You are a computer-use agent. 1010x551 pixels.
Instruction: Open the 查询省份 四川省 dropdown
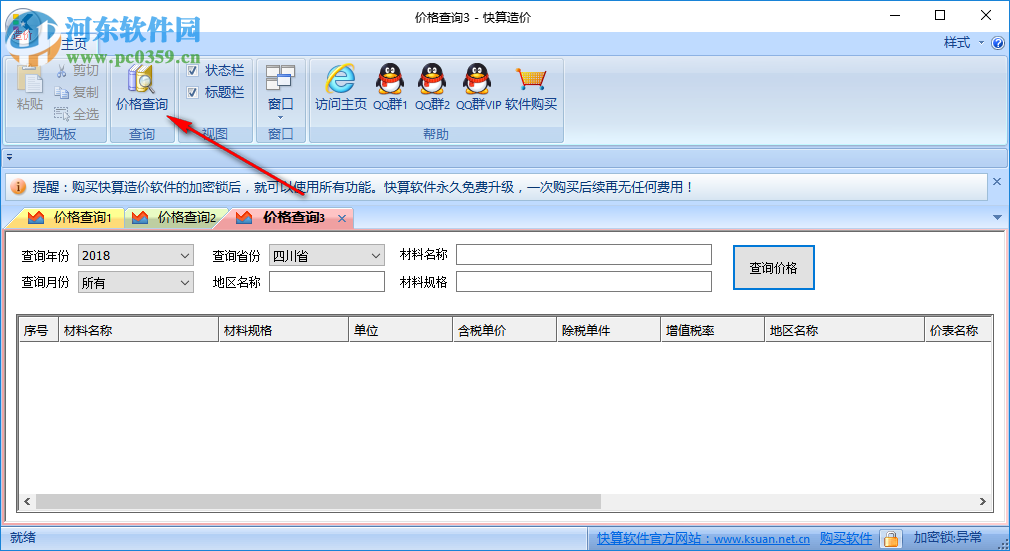click(x=327, y=255)
